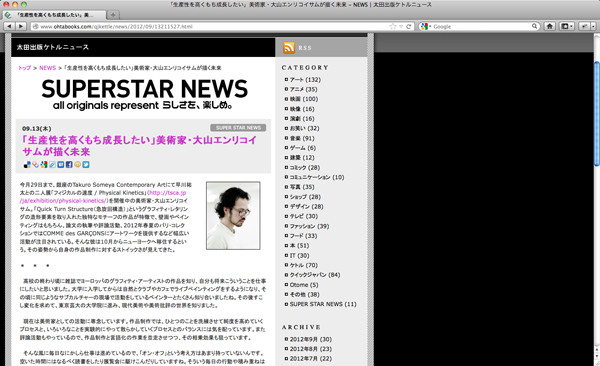Viewport: 600px width, 366px height.
Task: Open category 写真 (35)
Action: tap(302, 187)
